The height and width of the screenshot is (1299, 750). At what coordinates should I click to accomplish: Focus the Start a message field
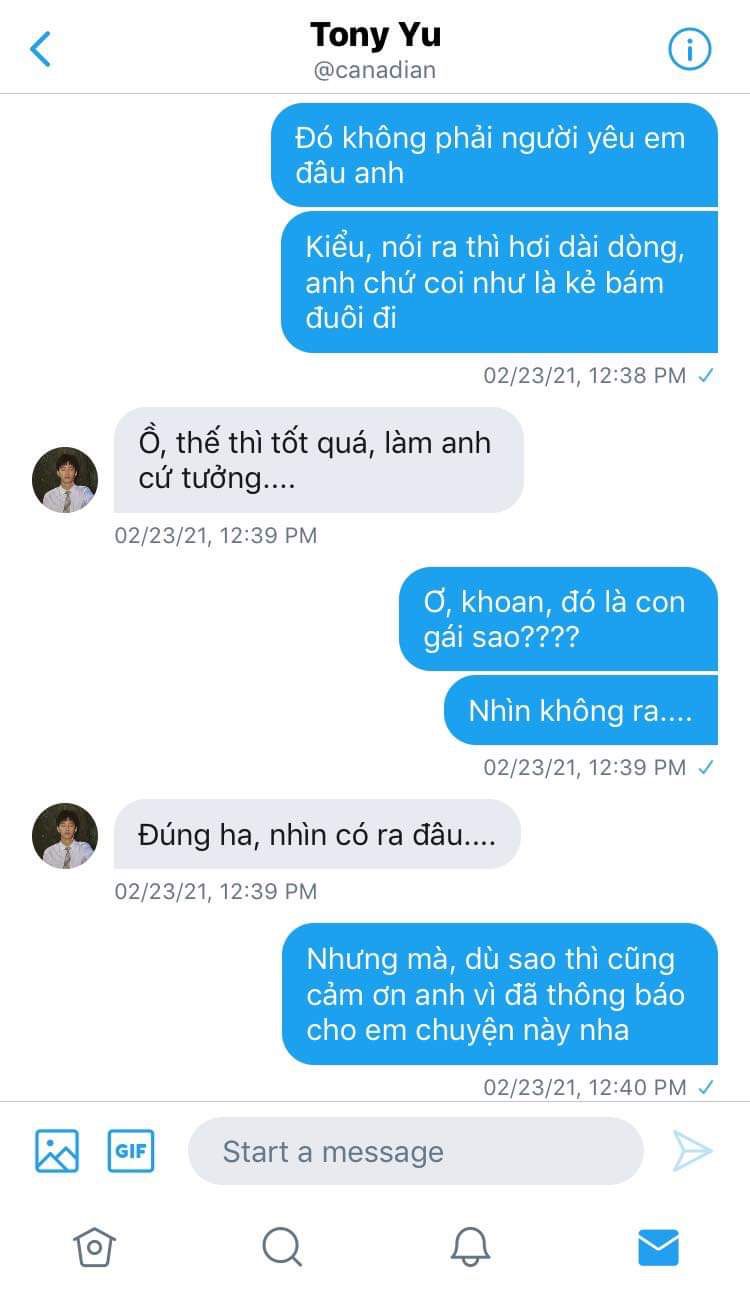415,1151
